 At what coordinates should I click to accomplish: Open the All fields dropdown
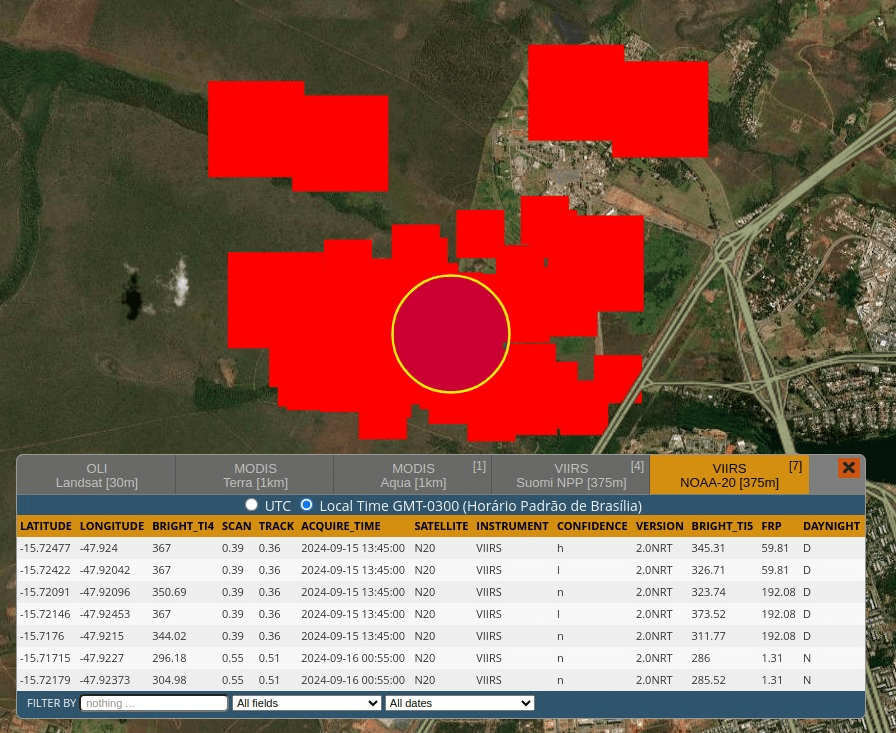306,703
